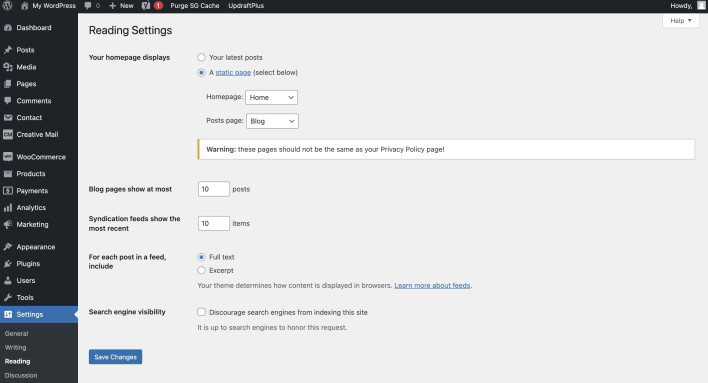Click the Dashboard gauge icon in sidebar
Viewport: 708px width, 383px height.
pos(8,28)
